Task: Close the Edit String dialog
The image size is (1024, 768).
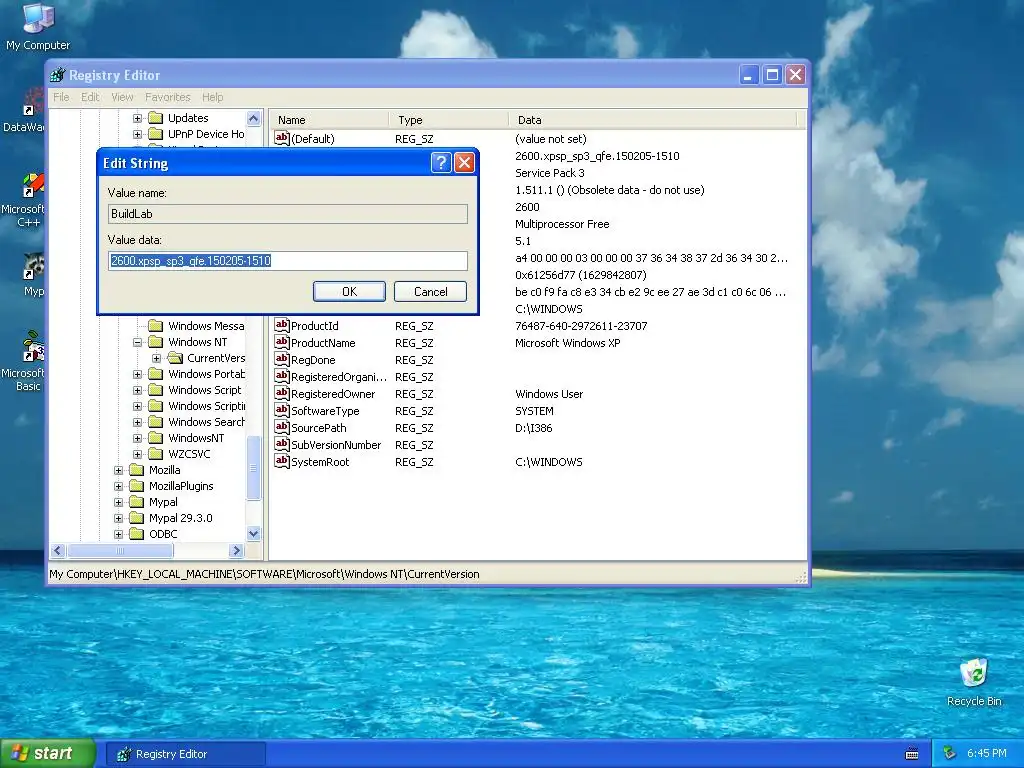Action: point(464,163)
